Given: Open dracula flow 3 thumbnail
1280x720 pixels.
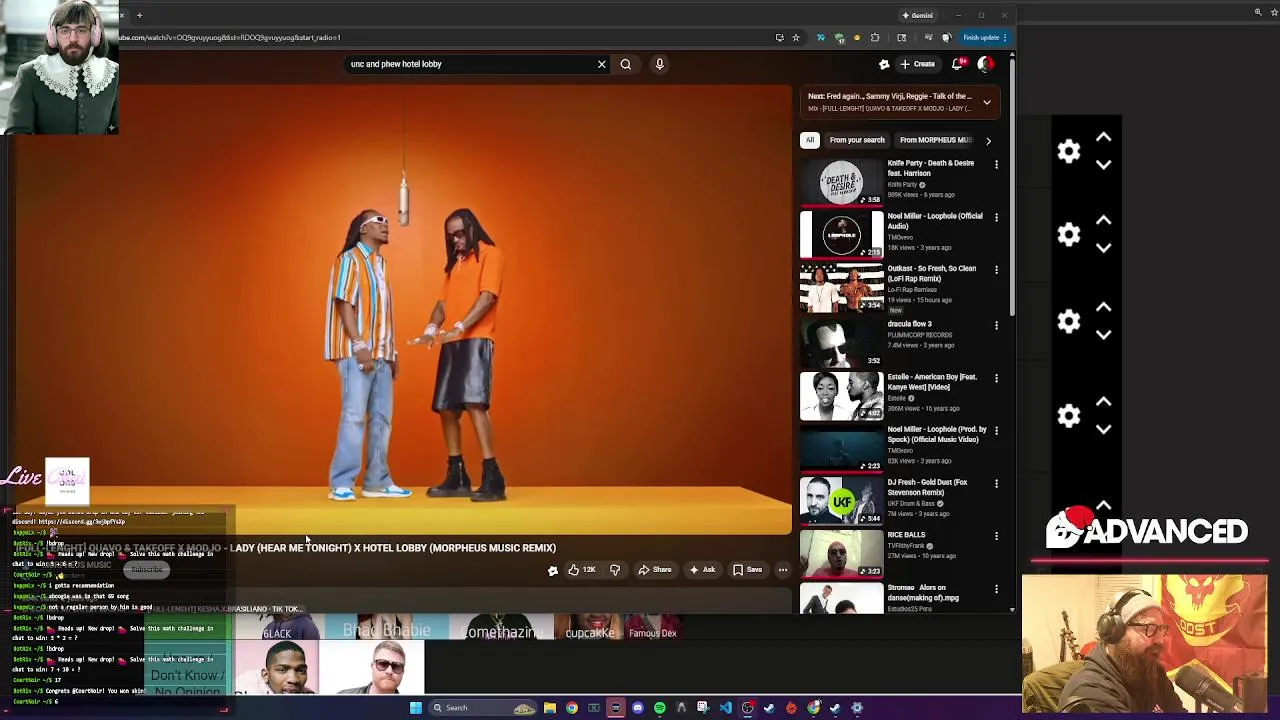Looking at the screenshot, I should point(841,343).
